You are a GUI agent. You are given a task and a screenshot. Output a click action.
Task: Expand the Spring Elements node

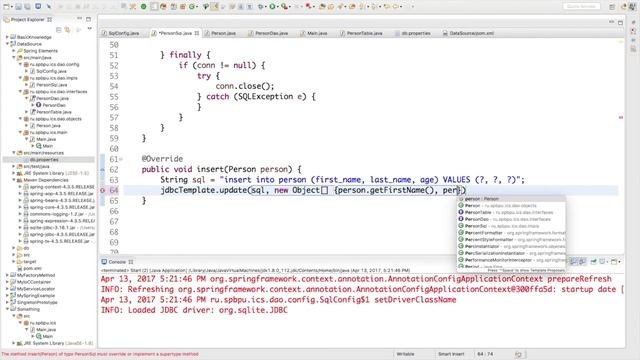click(13, 51)
